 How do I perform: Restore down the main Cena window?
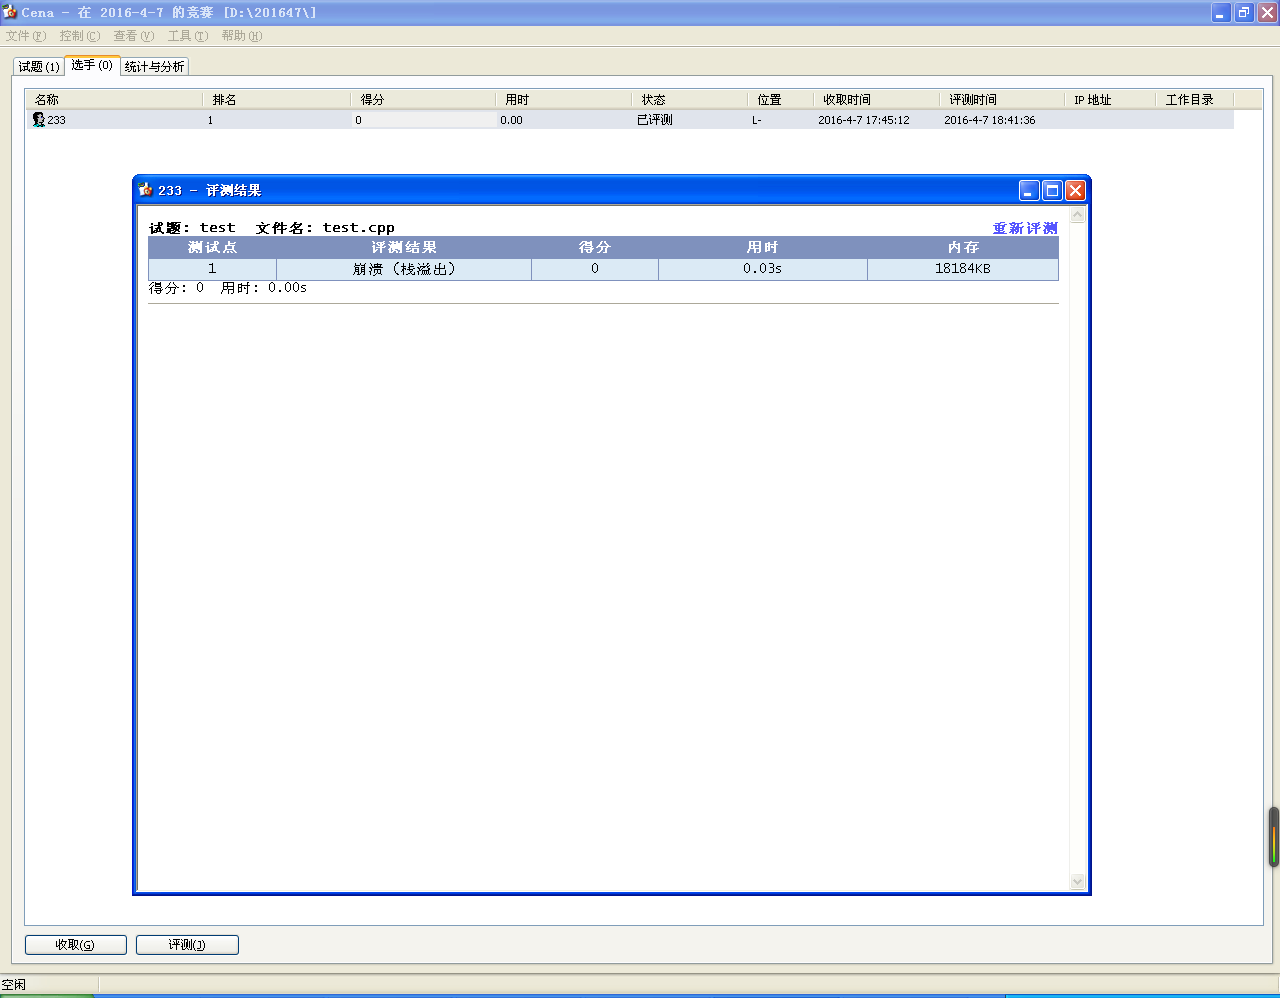pos(1244,12)
